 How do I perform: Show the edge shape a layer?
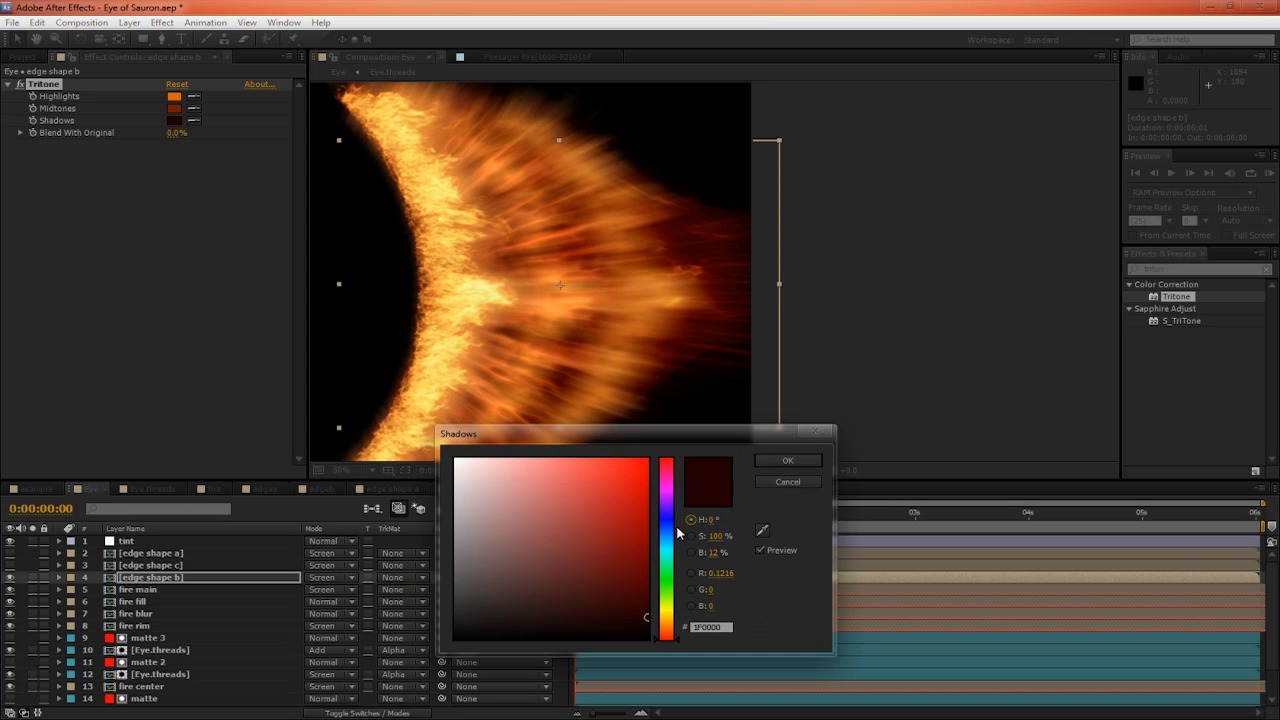click(x=10, y=553)
